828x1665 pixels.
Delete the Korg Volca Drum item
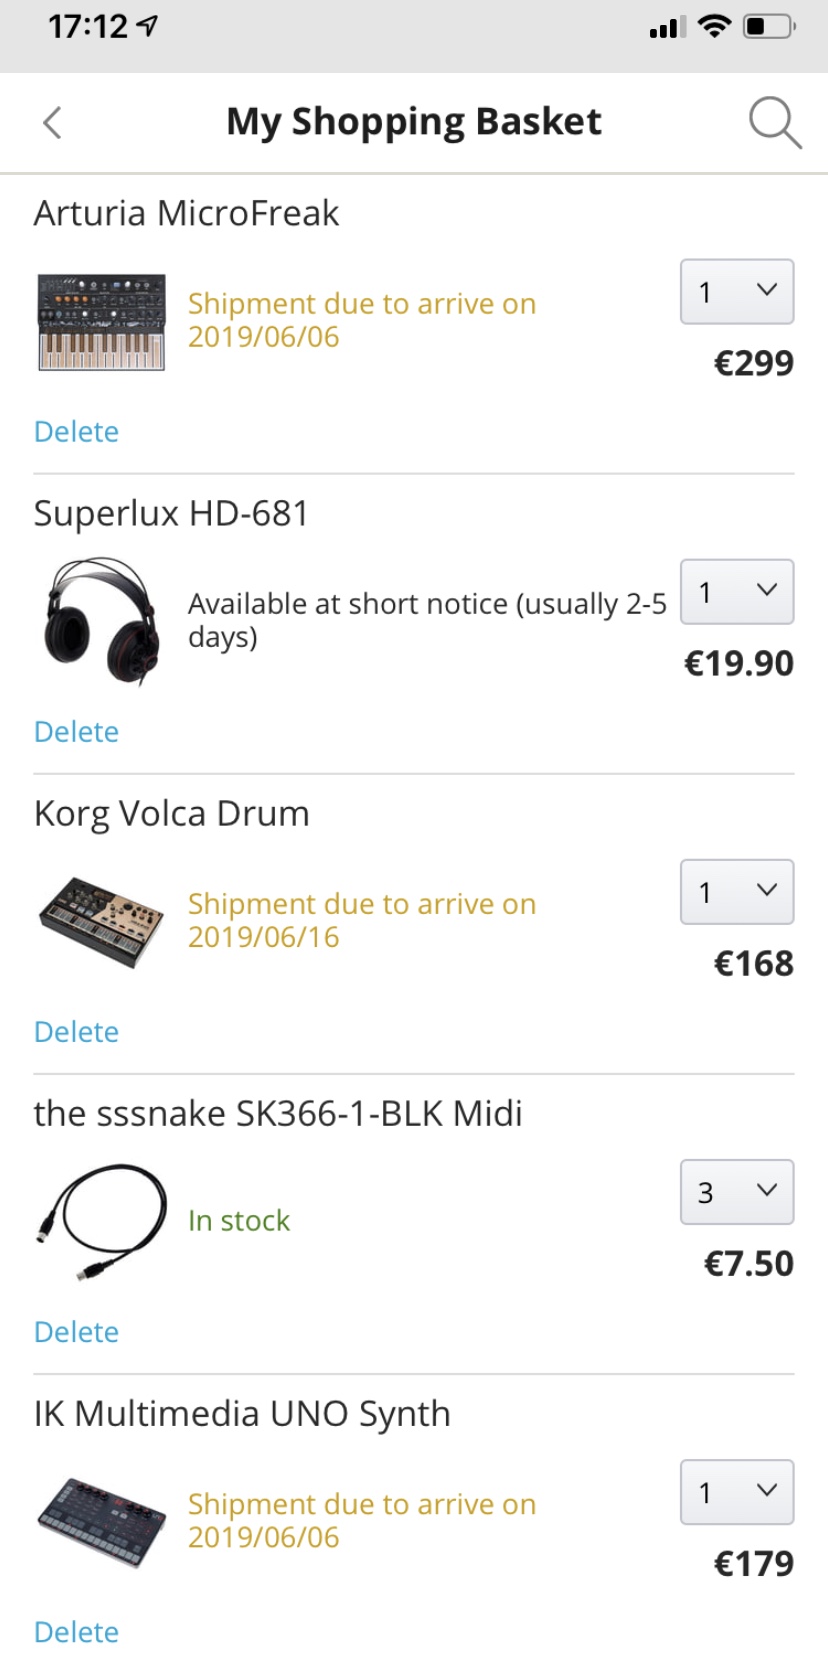click(76, 1032)
